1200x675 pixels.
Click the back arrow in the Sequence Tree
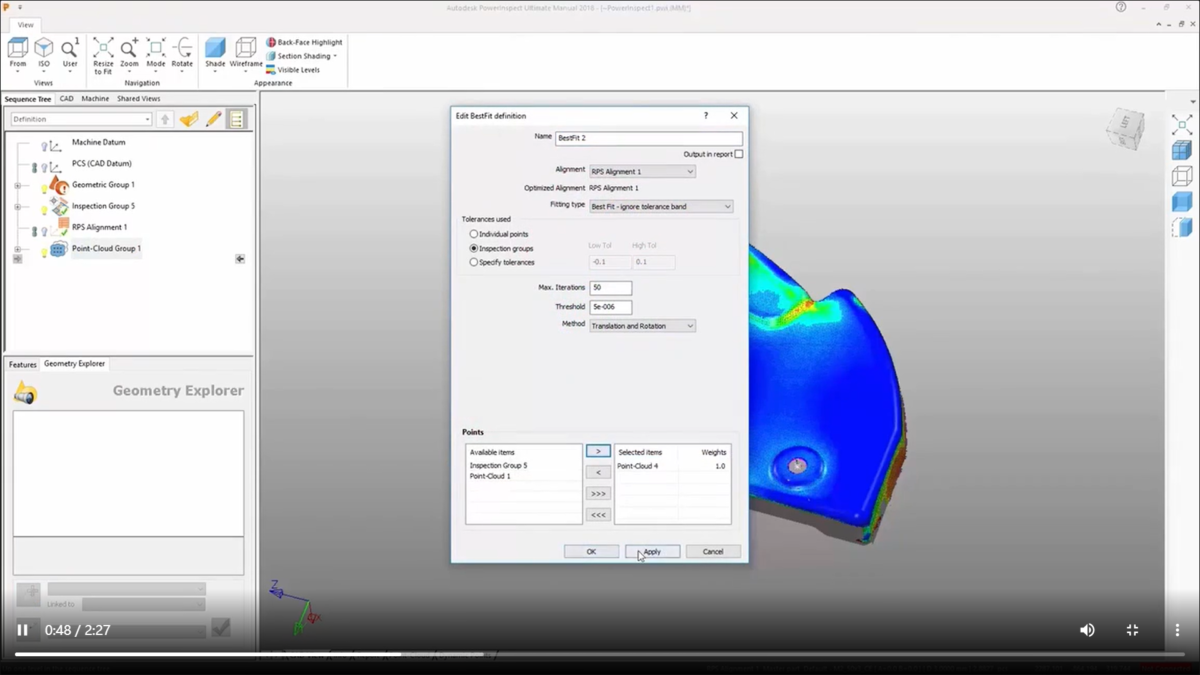[240, 259]
